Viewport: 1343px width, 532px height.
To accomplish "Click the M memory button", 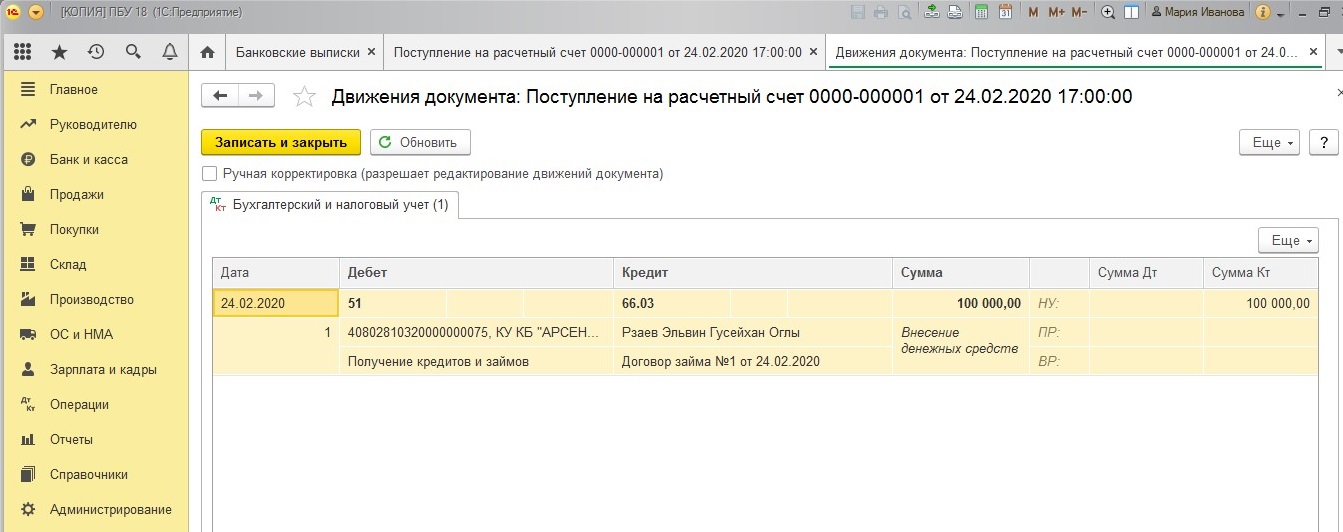I will point(1033,12).
